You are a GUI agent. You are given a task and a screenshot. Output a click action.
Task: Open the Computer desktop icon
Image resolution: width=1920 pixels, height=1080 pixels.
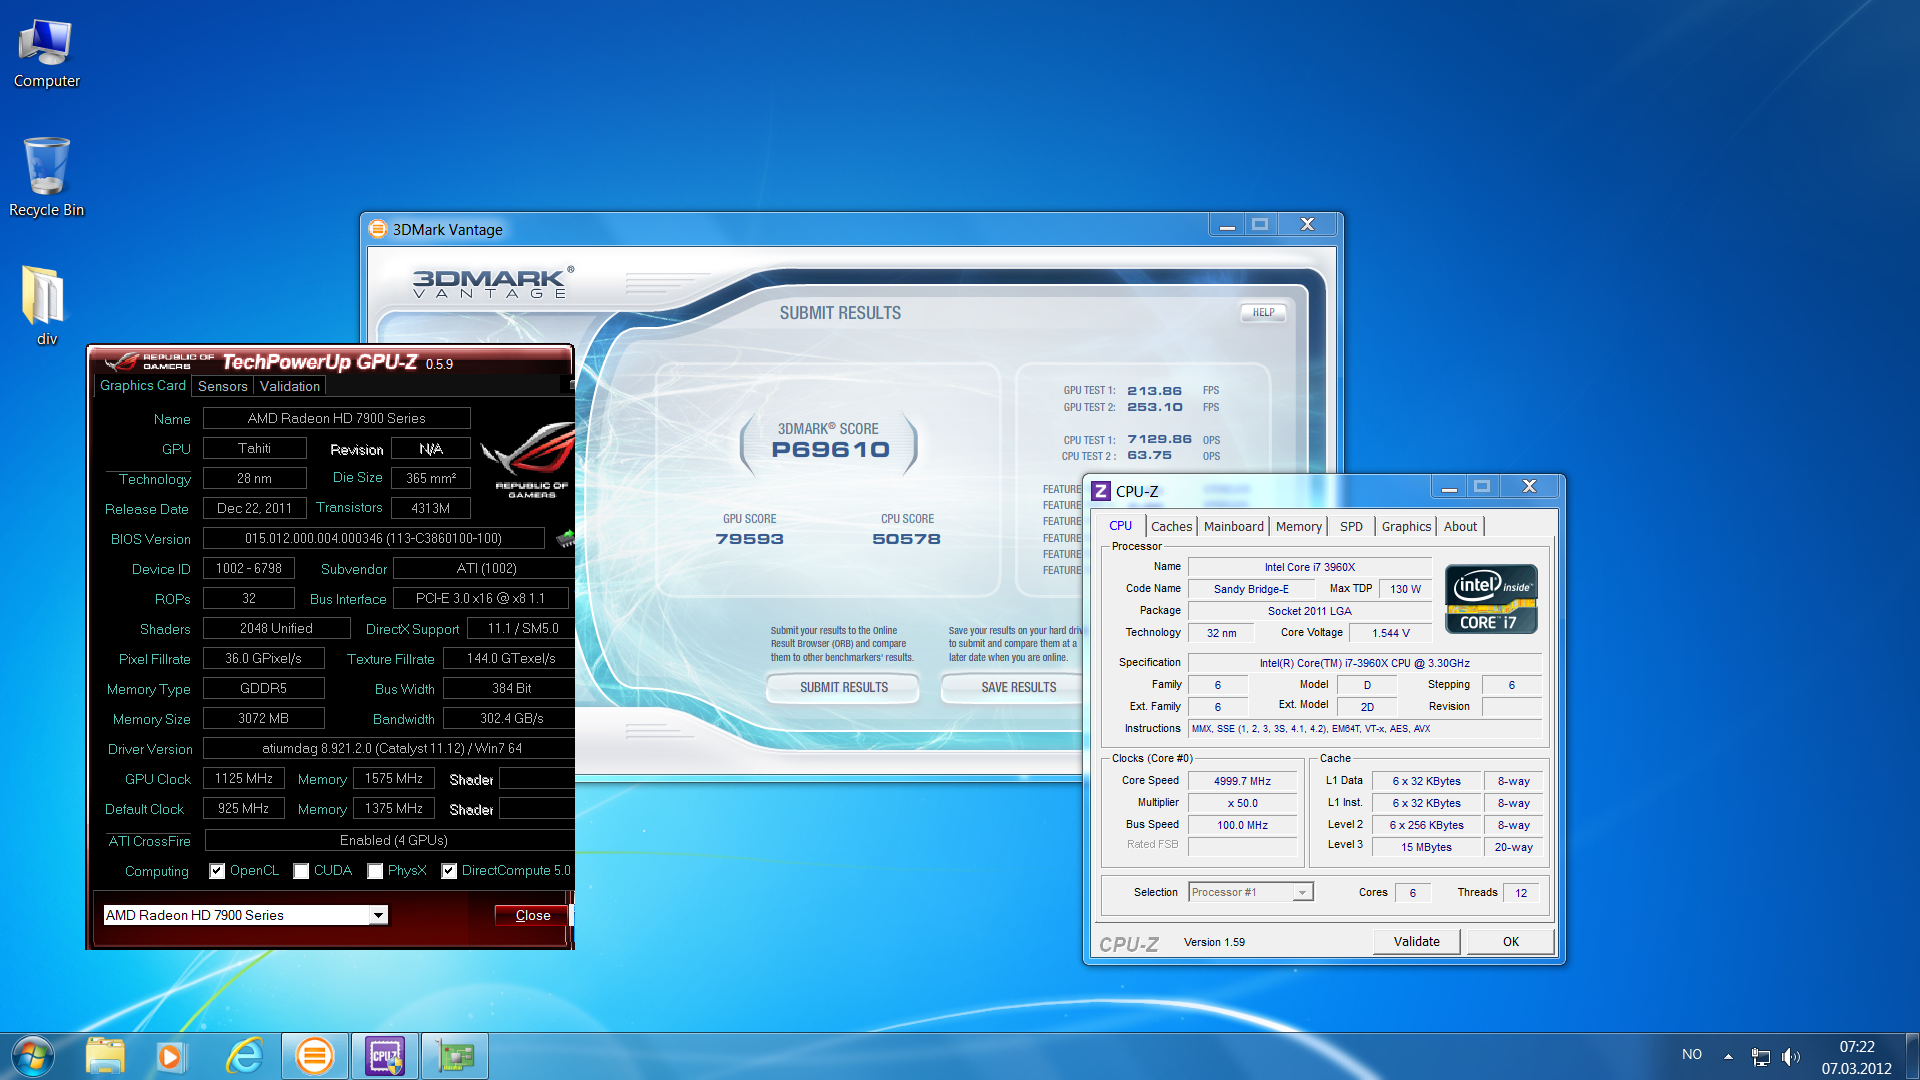point(46,54)
